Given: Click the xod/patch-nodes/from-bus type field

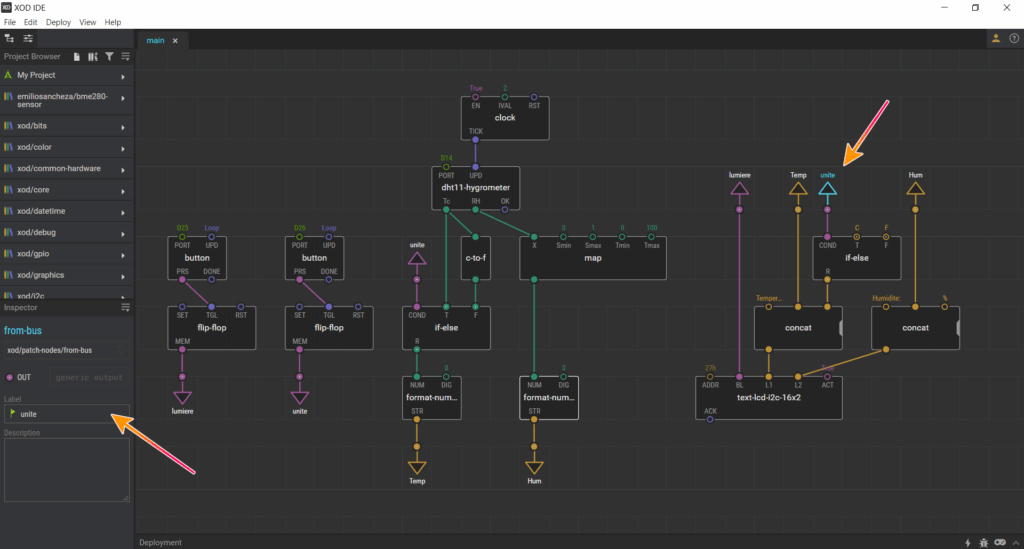Looking at the screenshot, I should 65,351.
